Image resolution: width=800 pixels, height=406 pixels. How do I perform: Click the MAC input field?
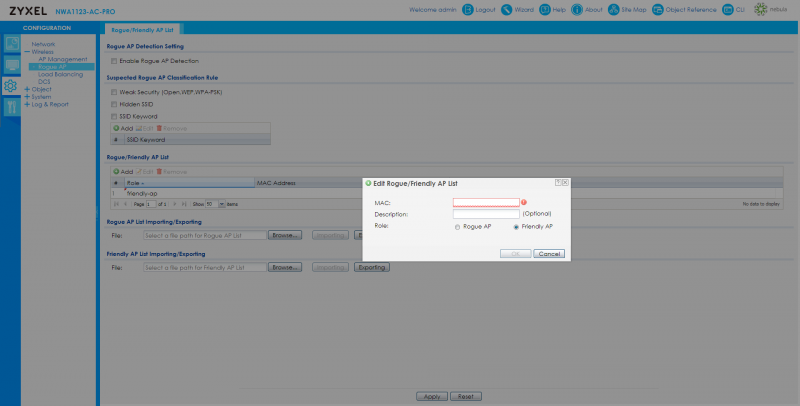[486, 202]
